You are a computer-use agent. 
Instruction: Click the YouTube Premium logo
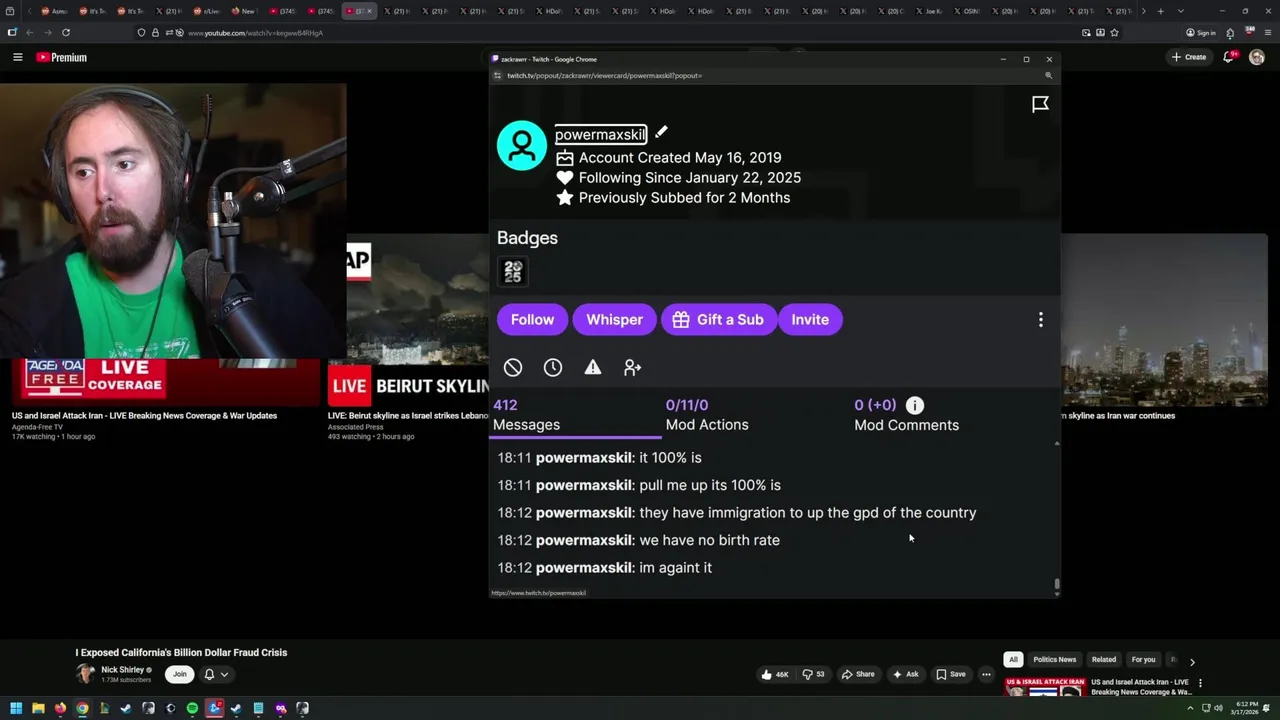click(x=62, y=57)
